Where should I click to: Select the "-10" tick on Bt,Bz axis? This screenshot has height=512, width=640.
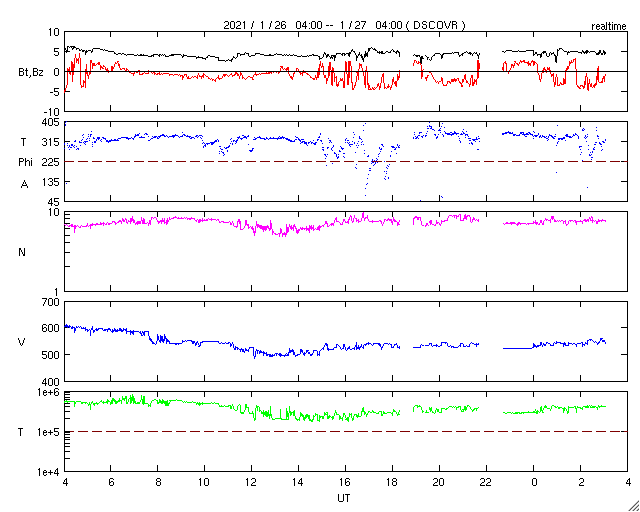pos(52,111)
